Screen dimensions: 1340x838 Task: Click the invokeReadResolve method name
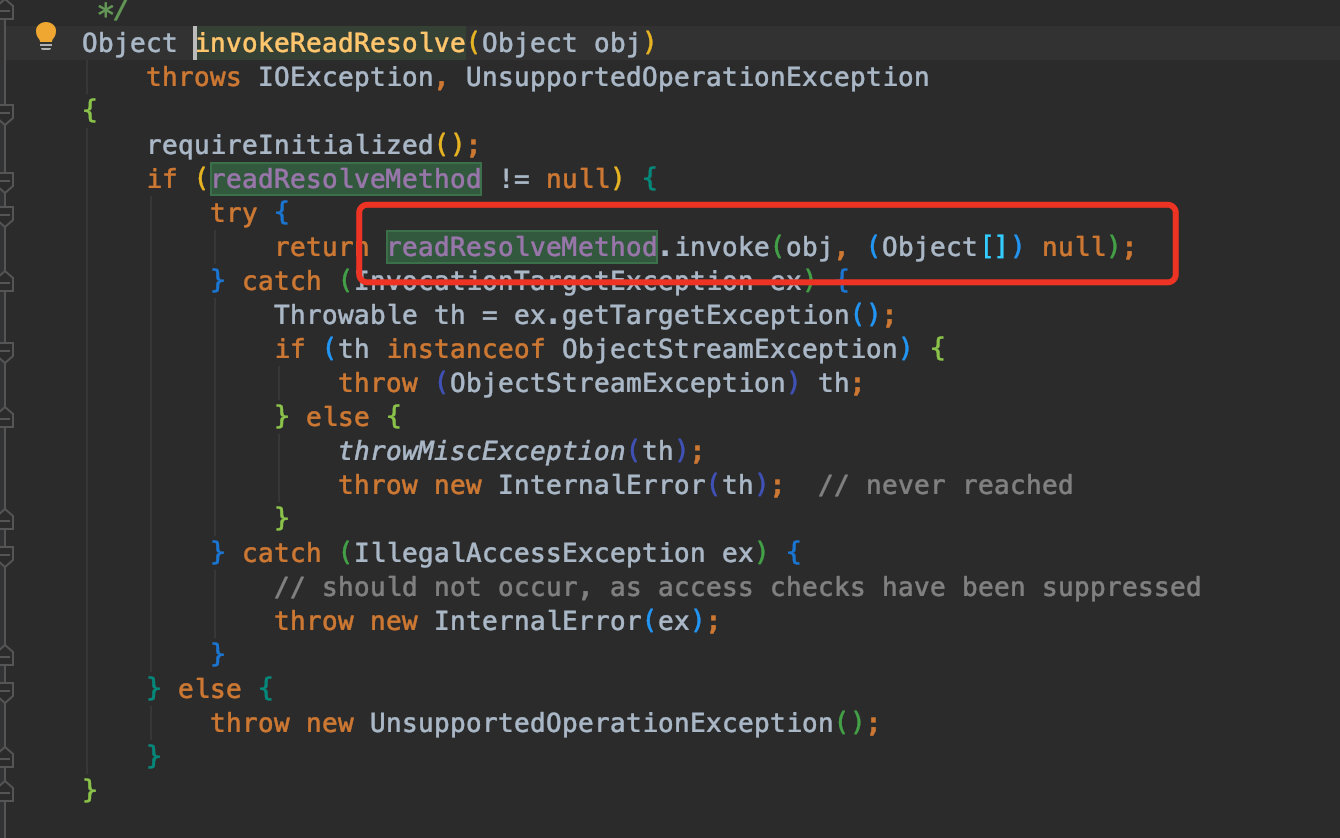coord(330,43)
